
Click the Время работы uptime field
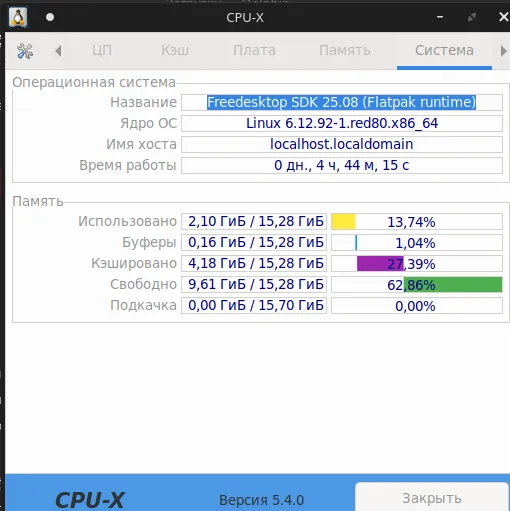pyautogui.click(x=342, y=165)
